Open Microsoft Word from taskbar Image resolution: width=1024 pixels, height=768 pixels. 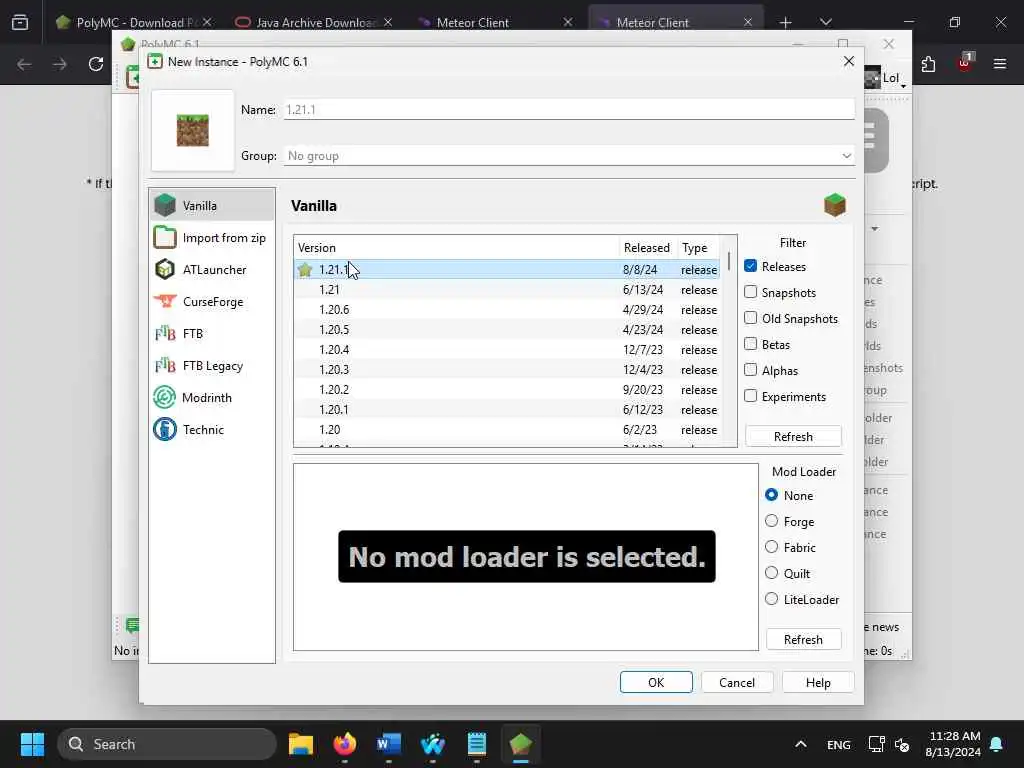[389, 744]
